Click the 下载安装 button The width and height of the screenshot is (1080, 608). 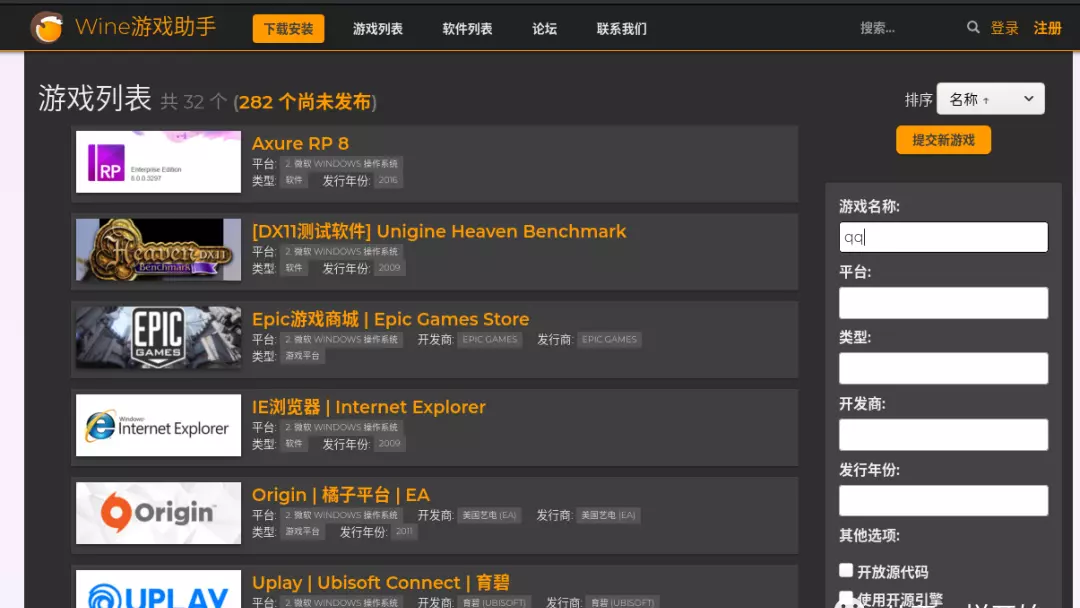coord(288,29)
